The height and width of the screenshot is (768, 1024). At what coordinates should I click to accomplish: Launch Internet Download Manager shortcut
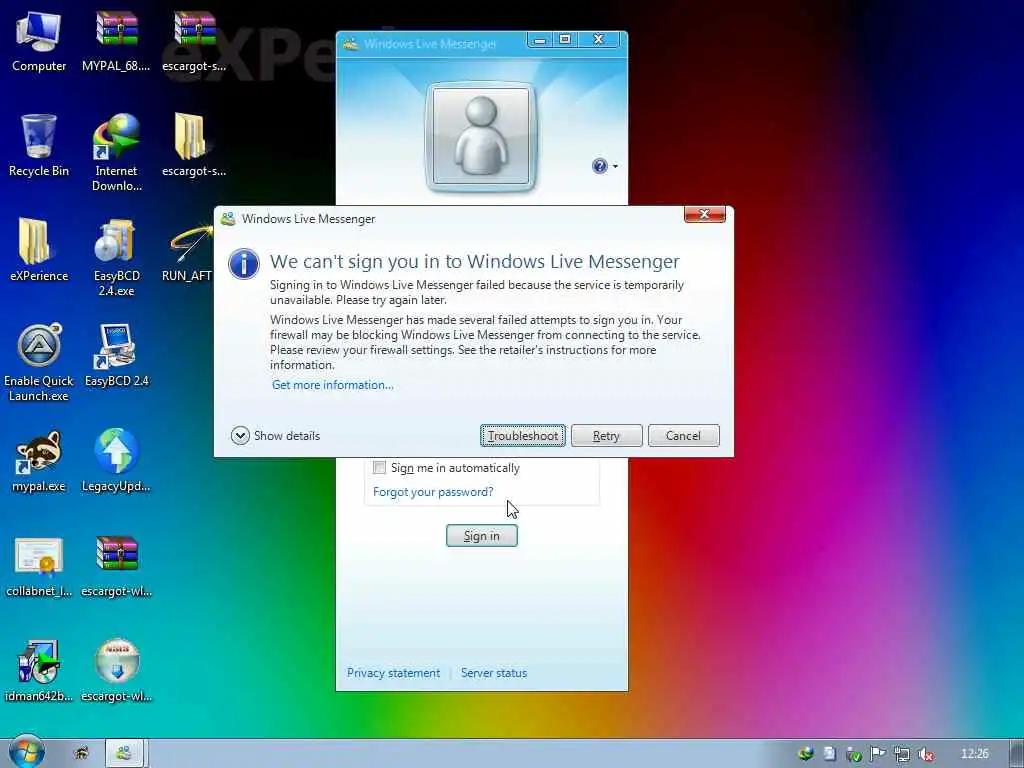(x=116, y=153)
